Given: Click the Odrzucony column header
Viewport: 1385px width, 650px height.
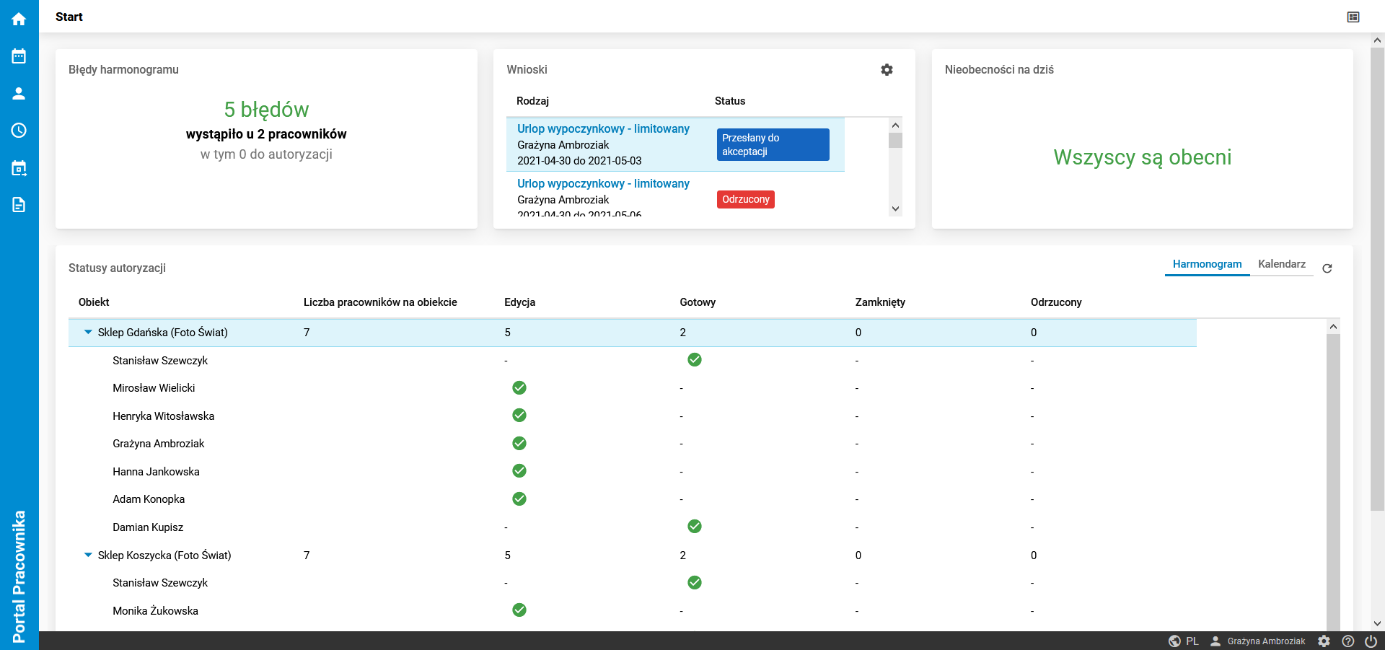Looking at the screenshot, I should click(1056, 302).
